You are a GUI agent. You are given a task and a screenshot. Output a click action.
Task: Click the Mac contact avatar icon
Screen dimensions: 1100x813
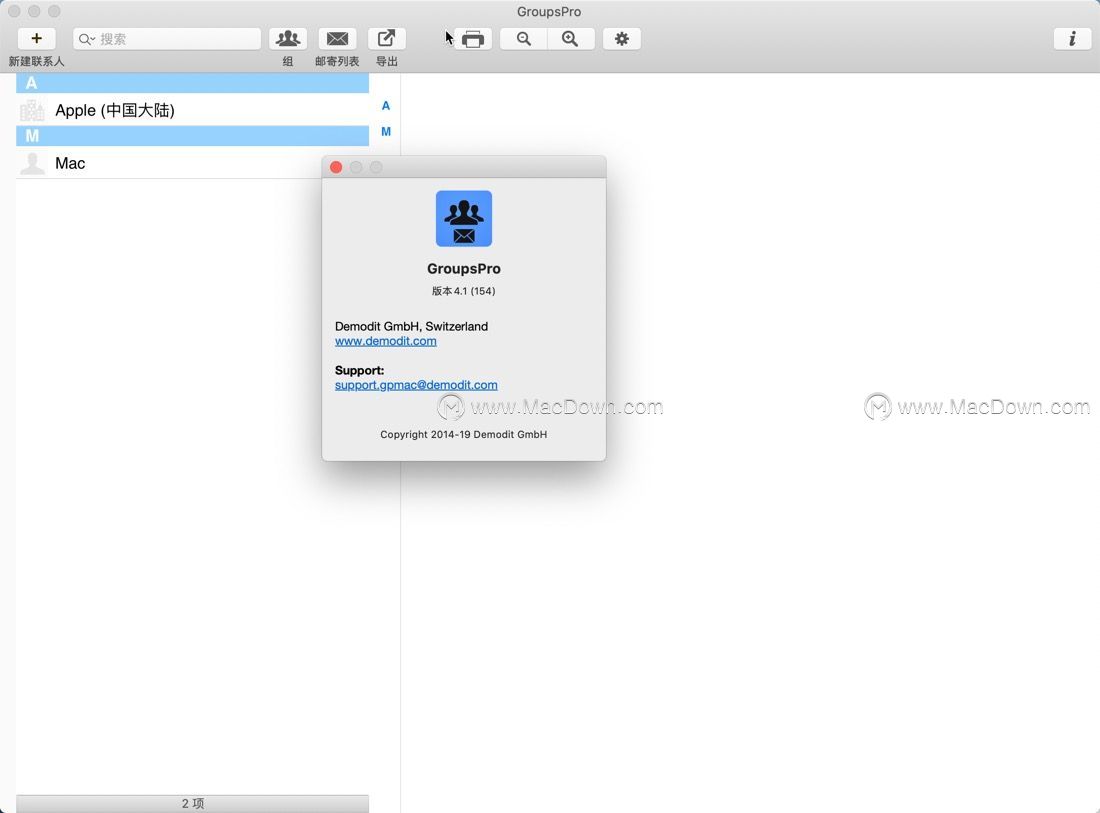pos(32,163)
